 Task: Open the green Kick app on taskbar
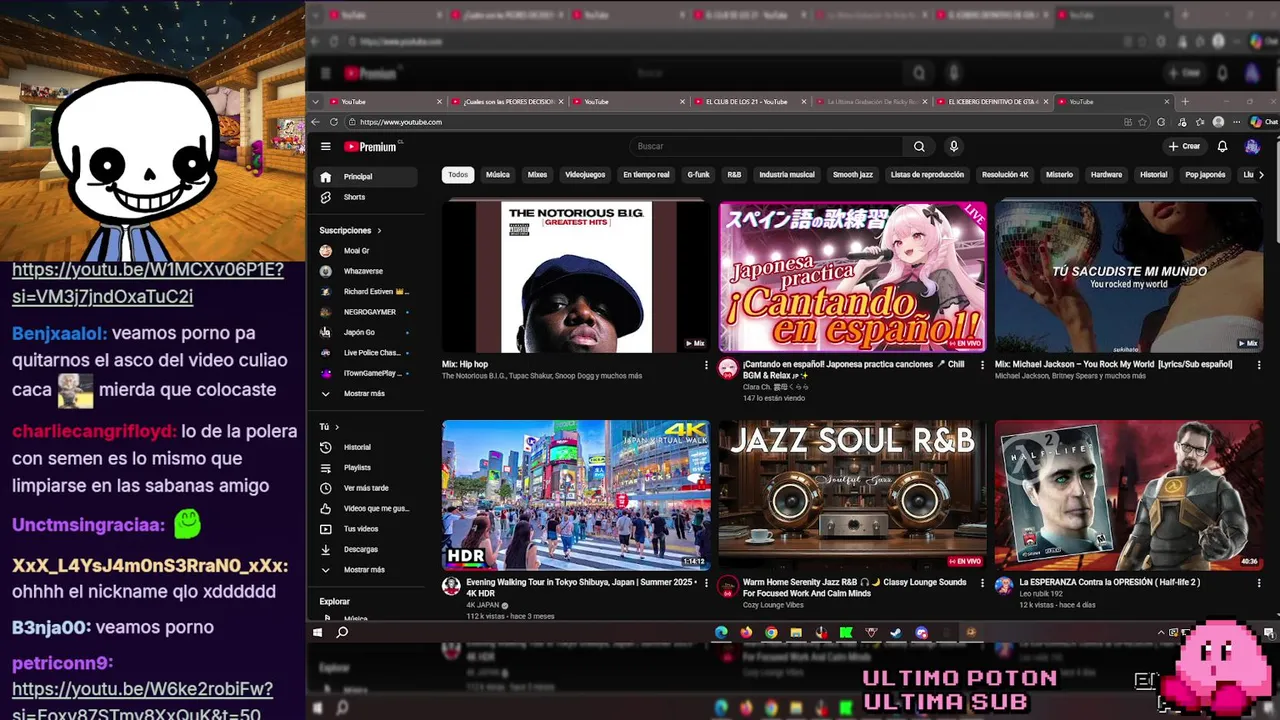[846, 632]
